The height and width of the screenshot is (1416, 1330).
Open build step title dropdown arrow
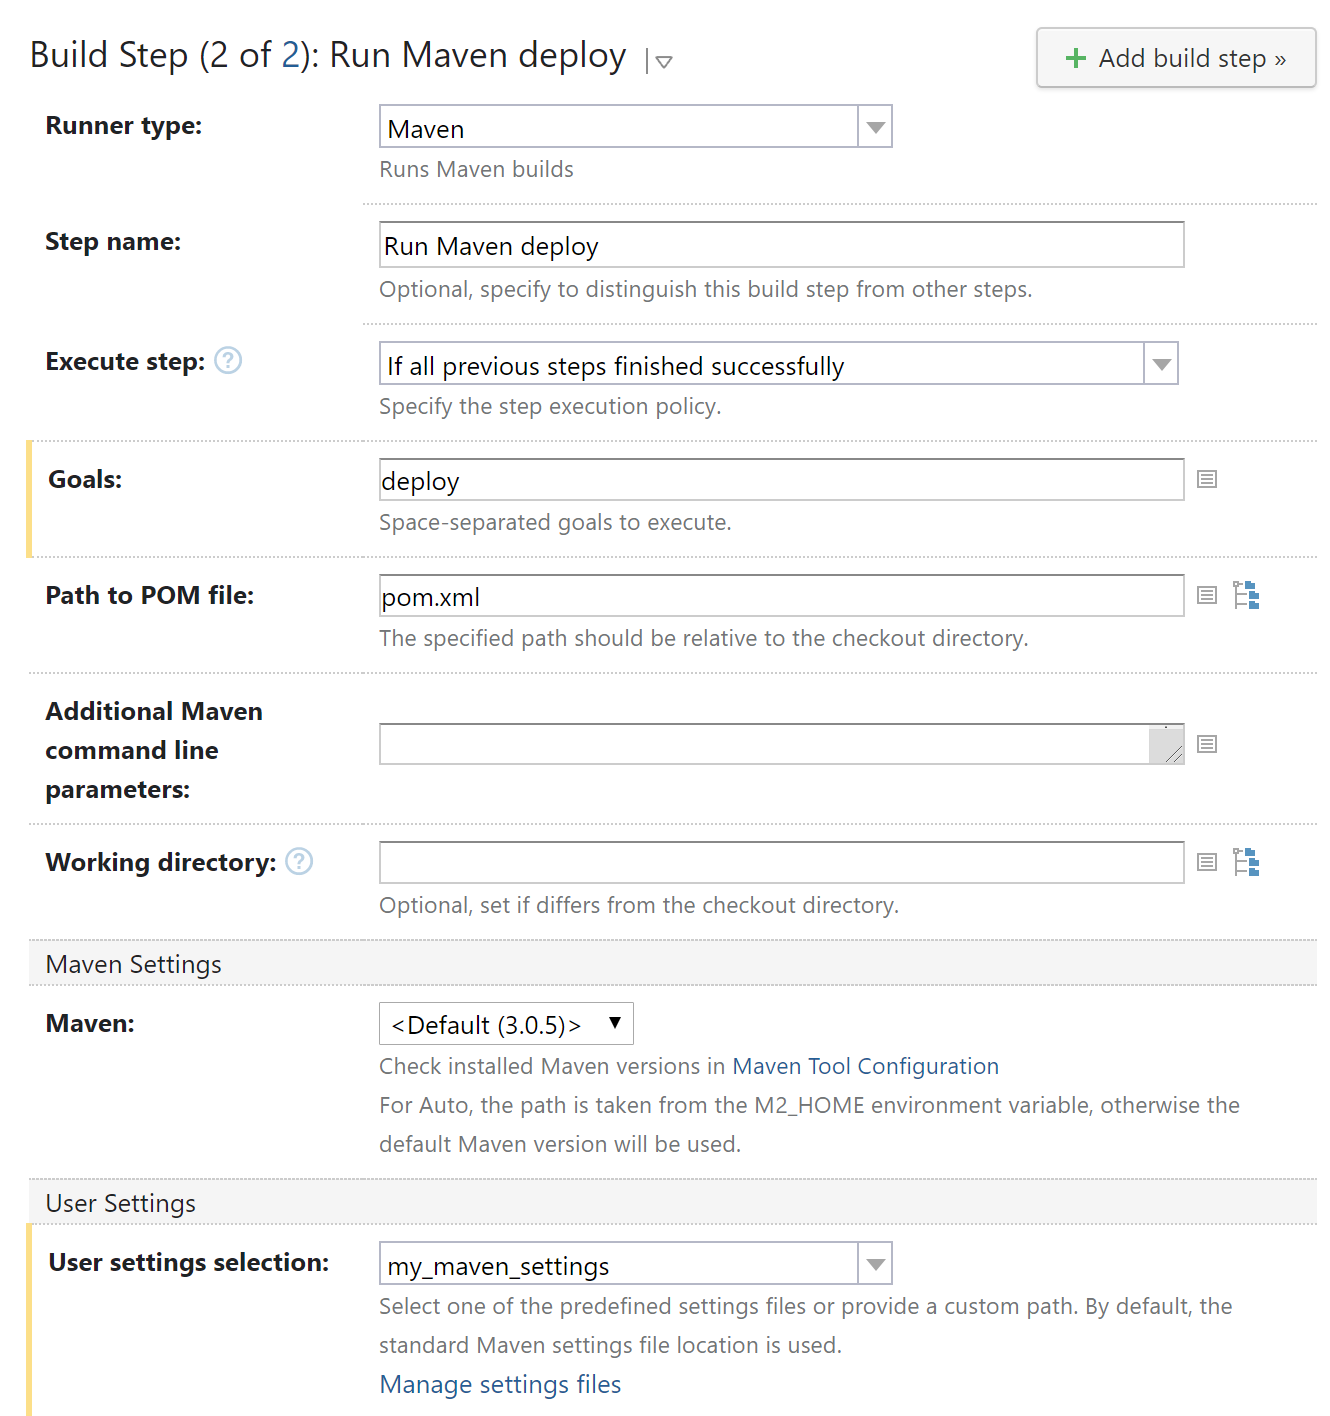pos(664,62)
